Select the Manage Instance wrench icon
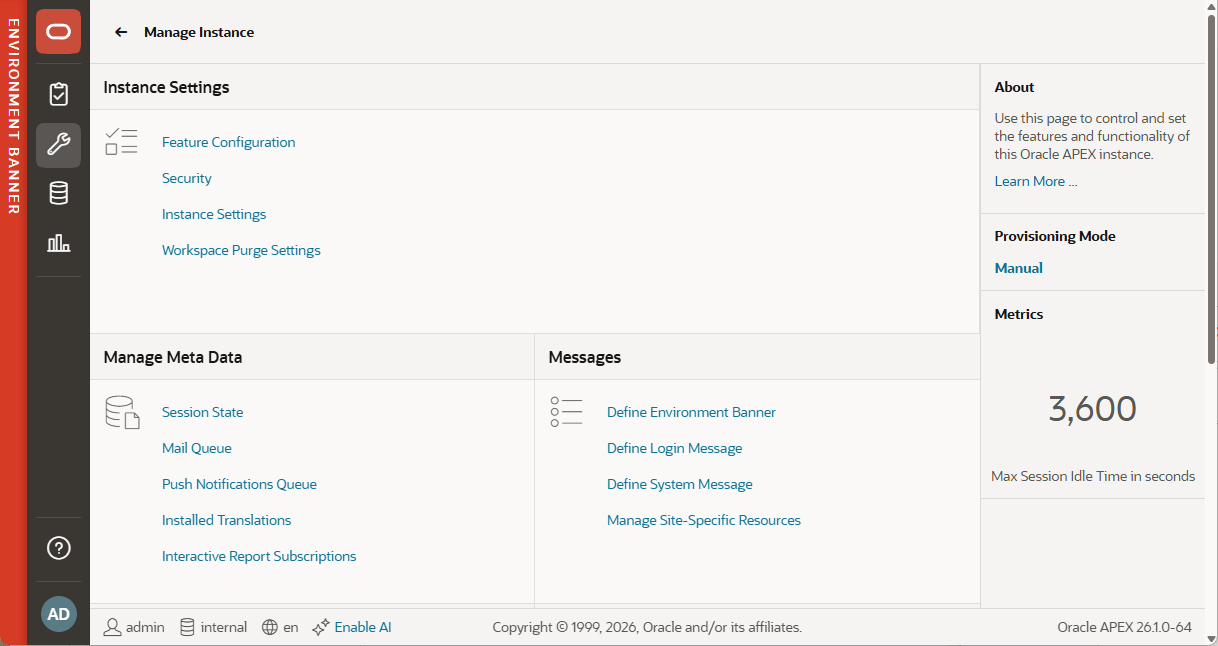This screenshot has width=1218, height=646. 58,145
